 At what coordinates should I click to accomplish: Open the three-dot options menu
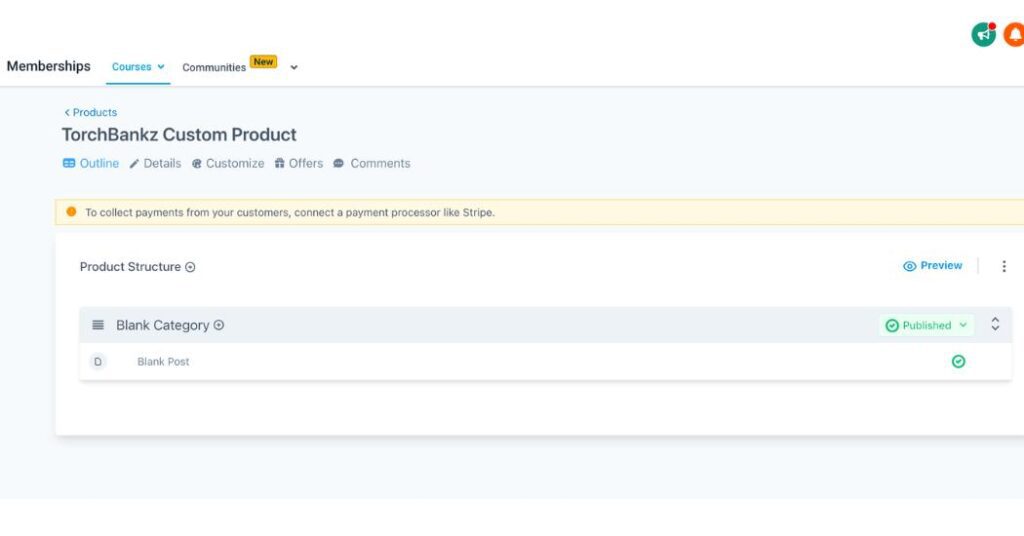tap(1004, 266)
